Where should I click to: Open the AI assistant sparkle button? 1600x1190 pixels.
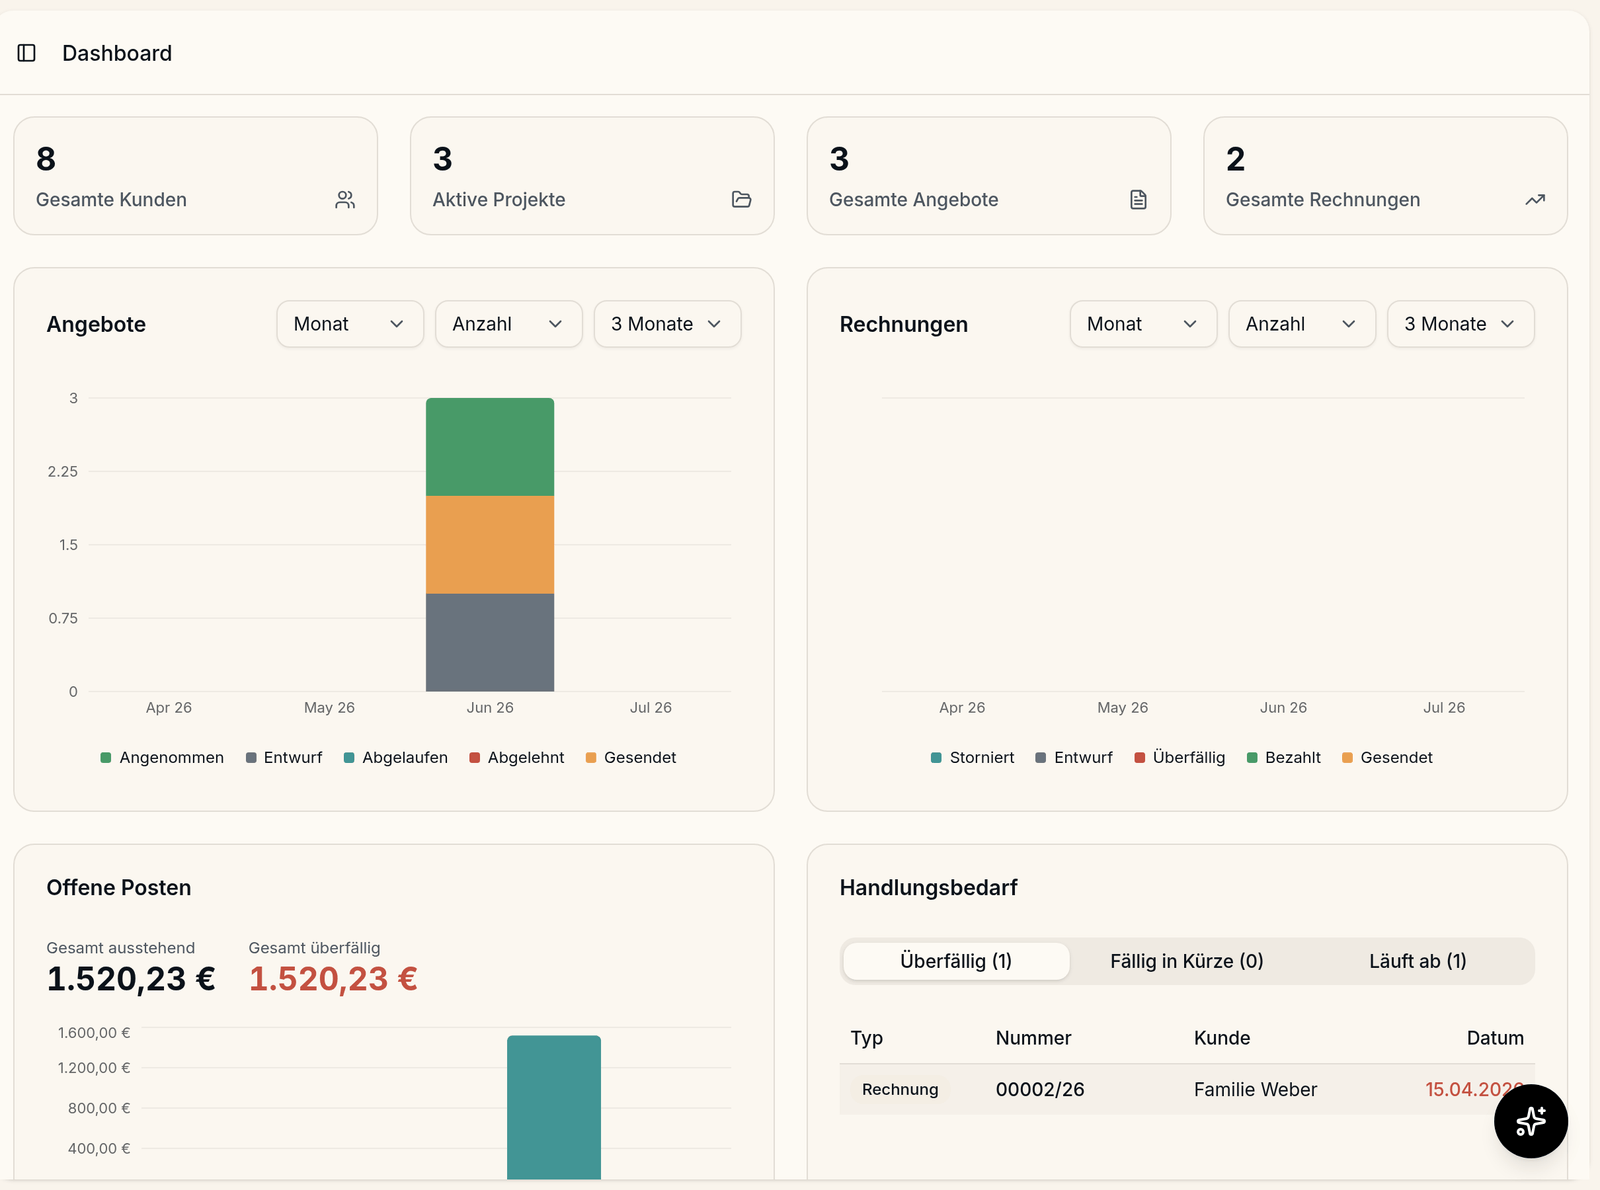click(x=1531, y=1121)
